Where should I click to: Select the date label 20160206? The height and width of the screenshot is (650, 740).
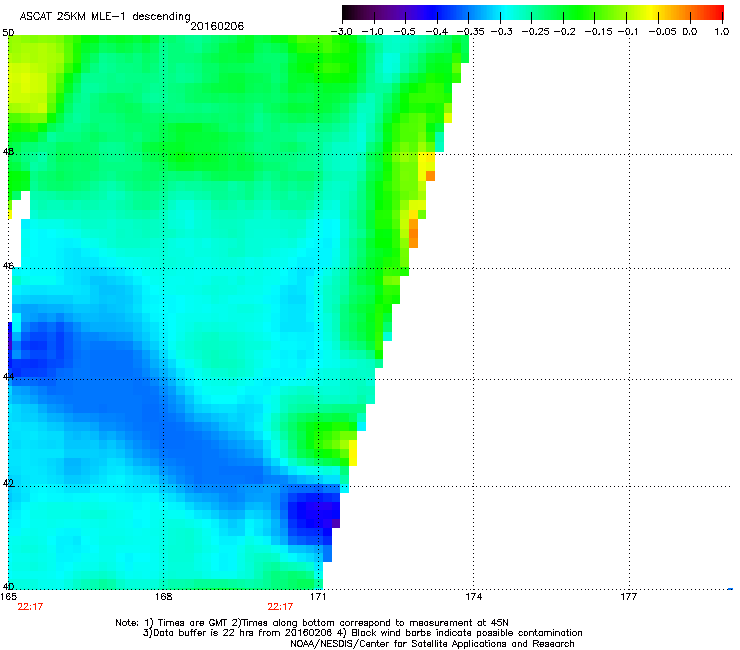[x=217, y=26]
